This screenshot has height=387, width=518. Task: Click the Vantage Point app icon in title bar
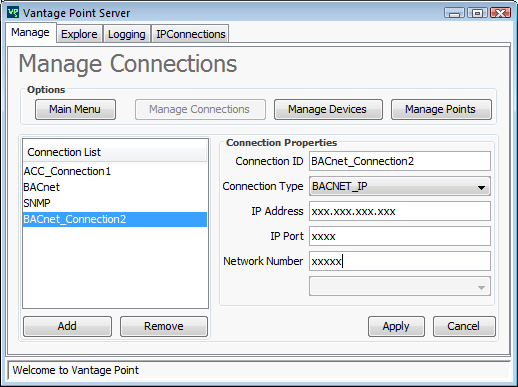pyautogui.click(x=13, y=13)
